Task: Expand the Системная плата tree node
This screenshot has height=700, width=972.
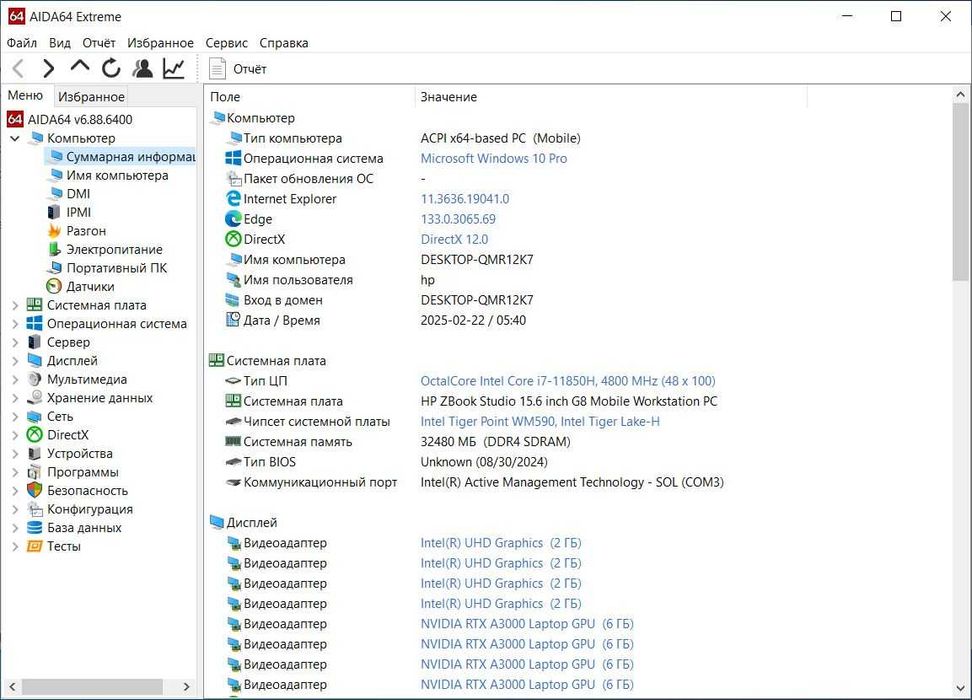Action: (15, 305)
